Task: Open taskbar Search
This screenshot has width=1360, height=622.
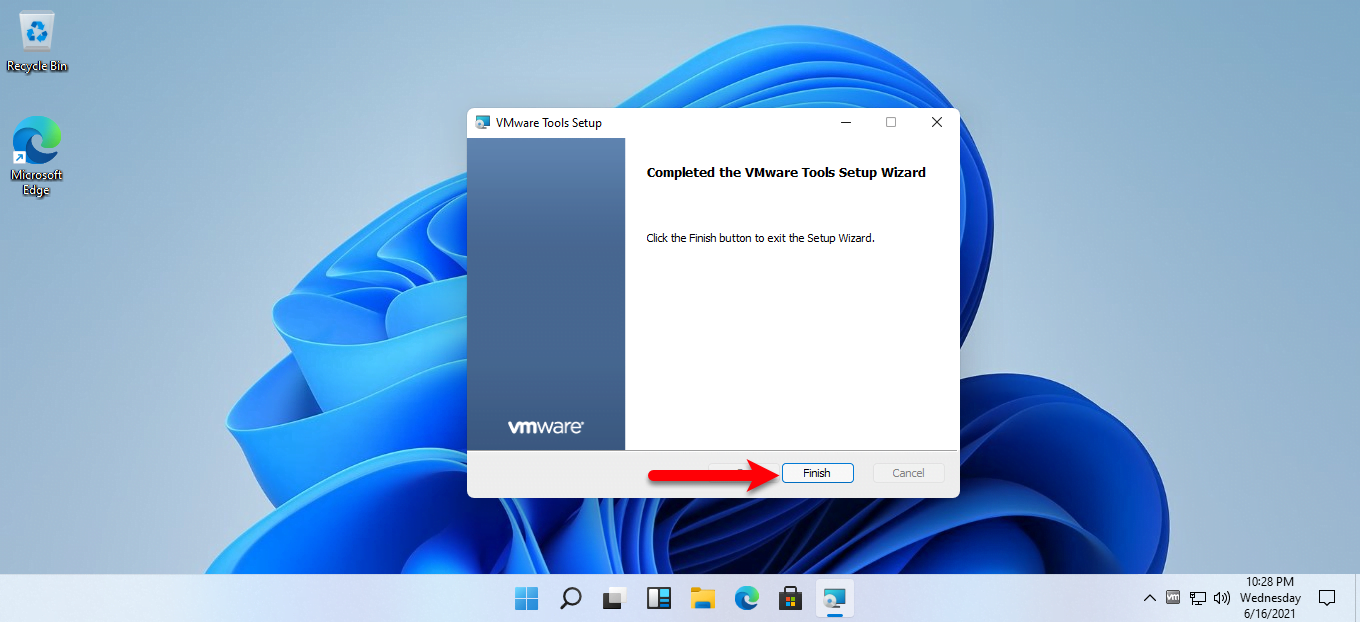Action: pos(570,598)
